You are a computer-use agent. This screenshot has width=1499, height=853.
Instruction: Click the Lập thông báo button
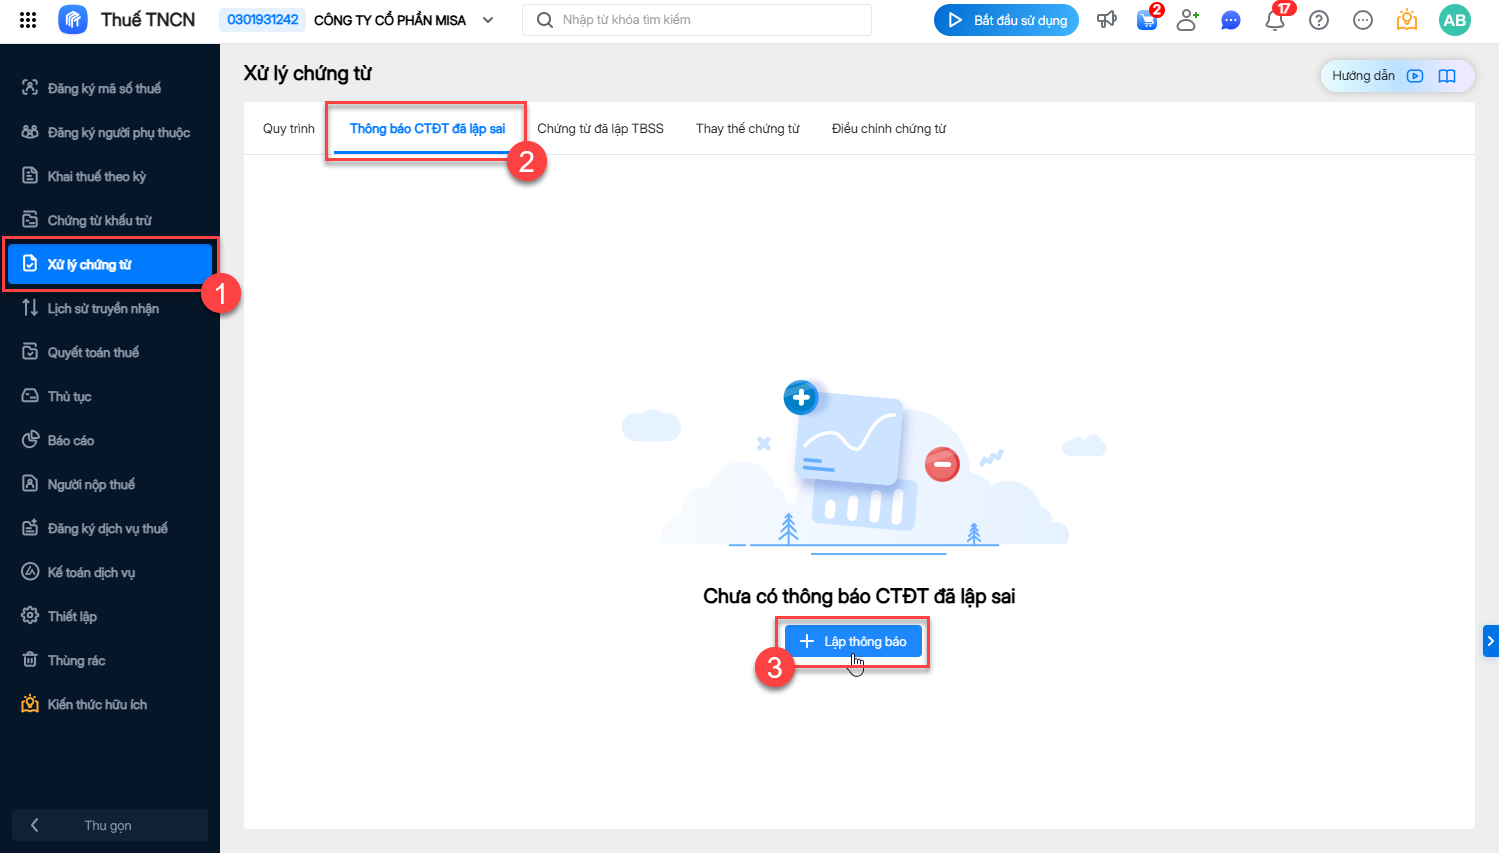coord(853,641)
